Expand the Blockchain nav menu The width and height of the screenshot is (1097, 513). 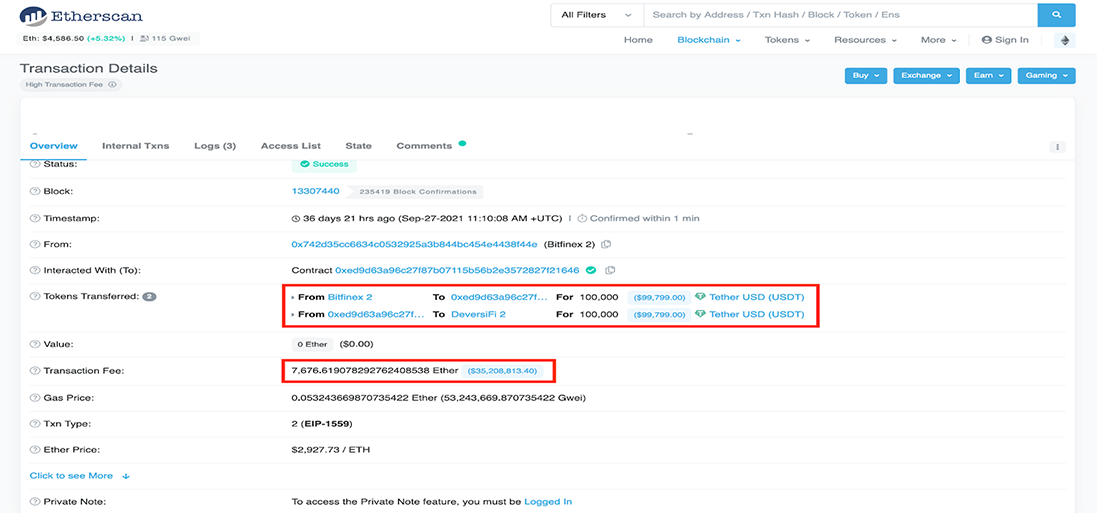coord(708,40)
